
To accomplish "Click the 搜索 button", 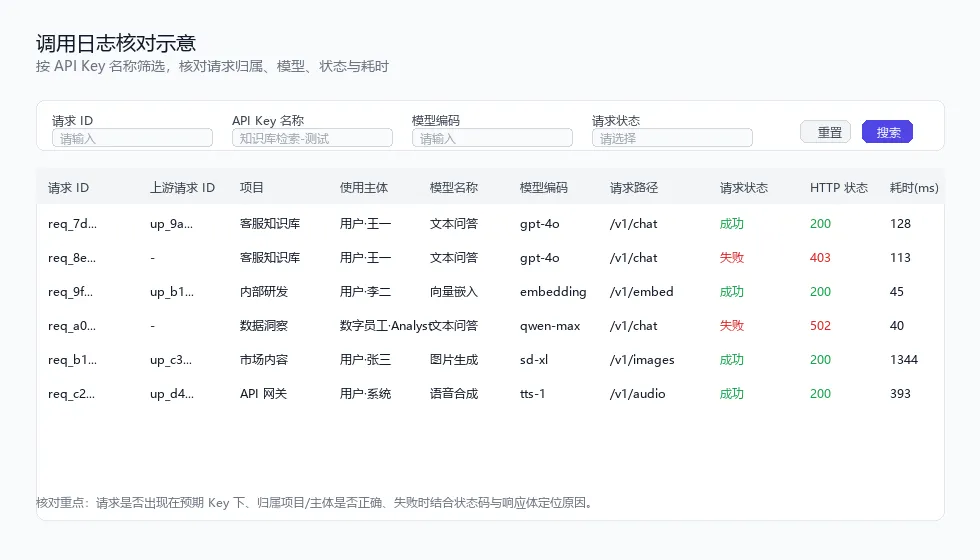I will (x=887, y=132).
